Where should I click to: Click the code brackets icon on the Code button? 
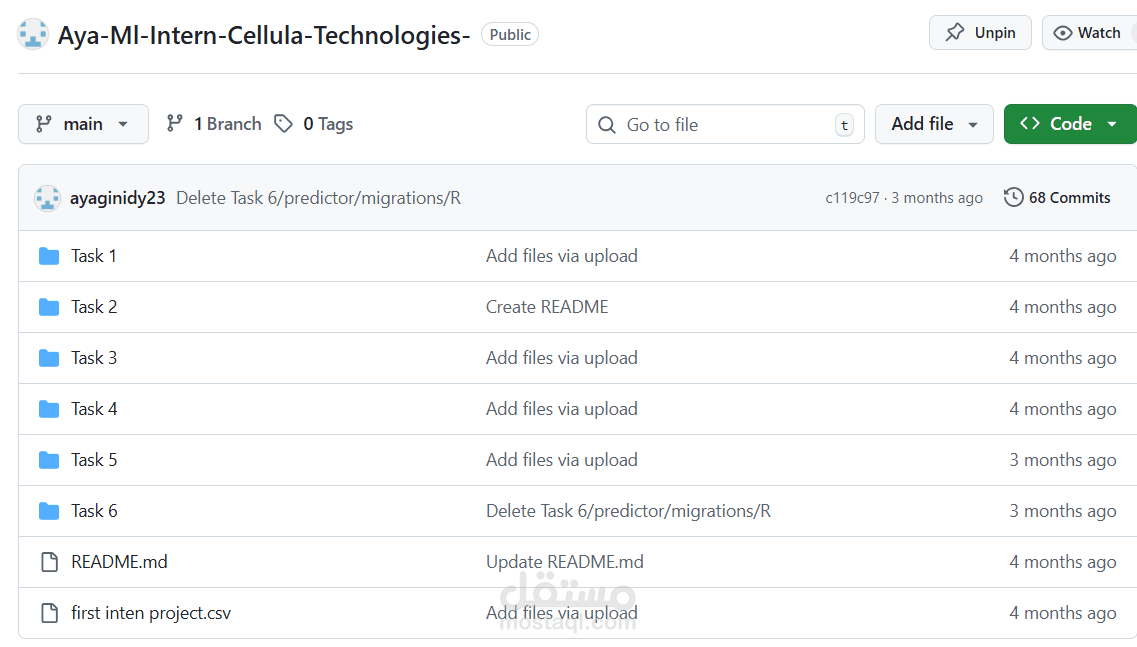coord(1031,123)
